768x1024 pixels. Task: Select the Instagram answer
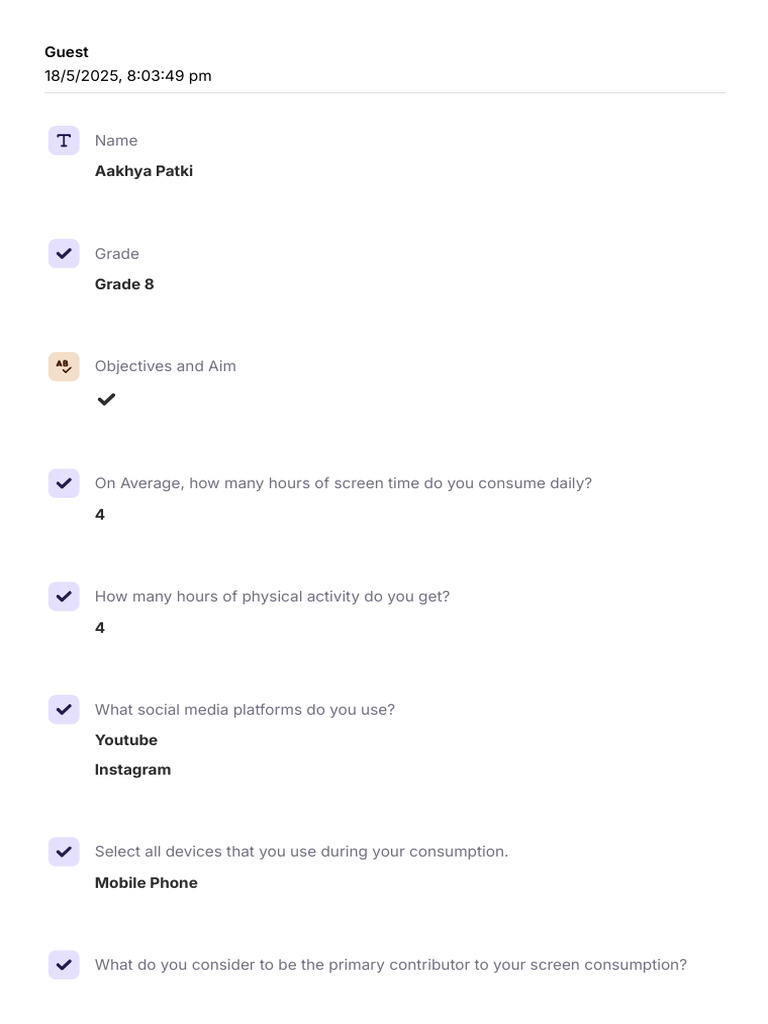point(133,770)
